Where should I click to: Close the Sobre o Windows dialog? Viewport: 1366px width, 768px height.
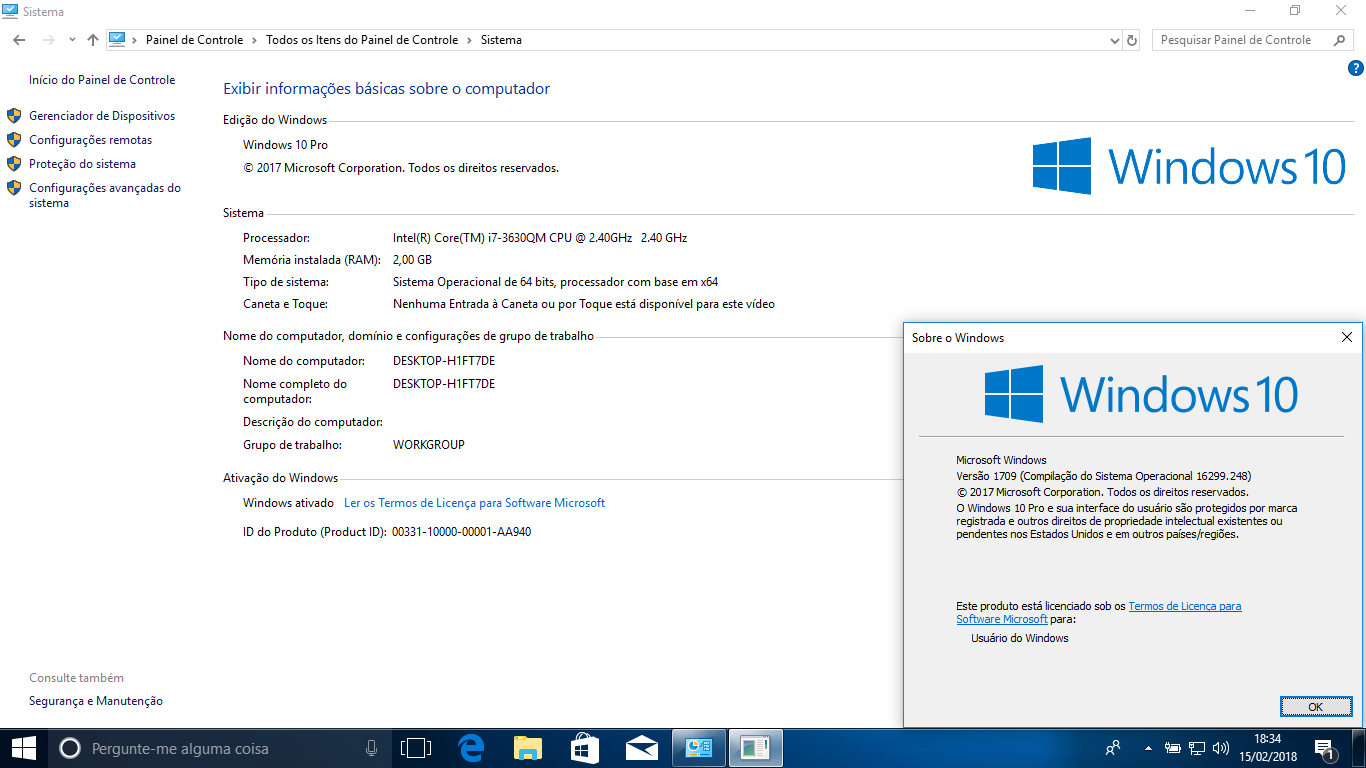coord(1346,338)
